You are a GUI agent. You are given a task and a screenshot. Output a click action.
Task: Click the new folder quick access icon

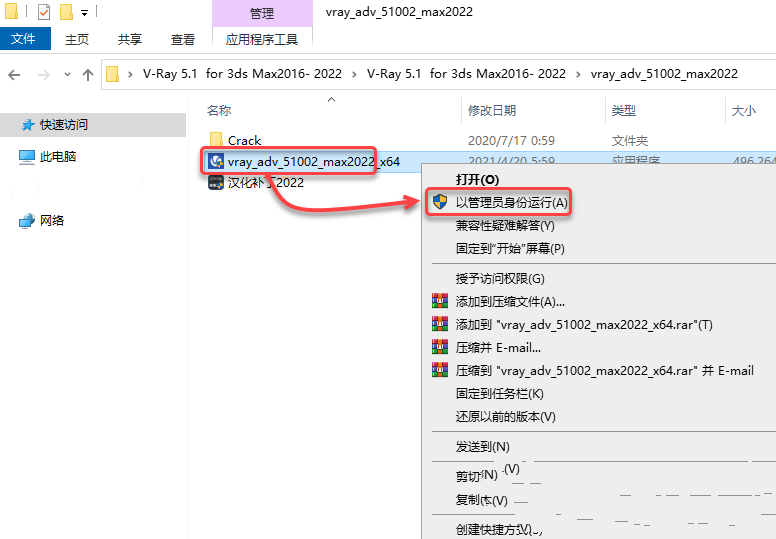(x=66, y=11)
